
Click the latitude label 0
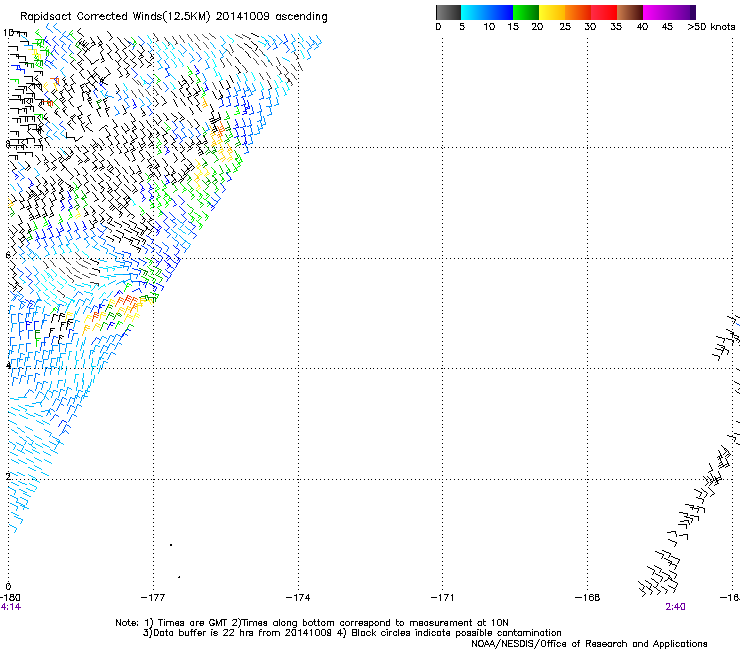click(x=8, y=587)
